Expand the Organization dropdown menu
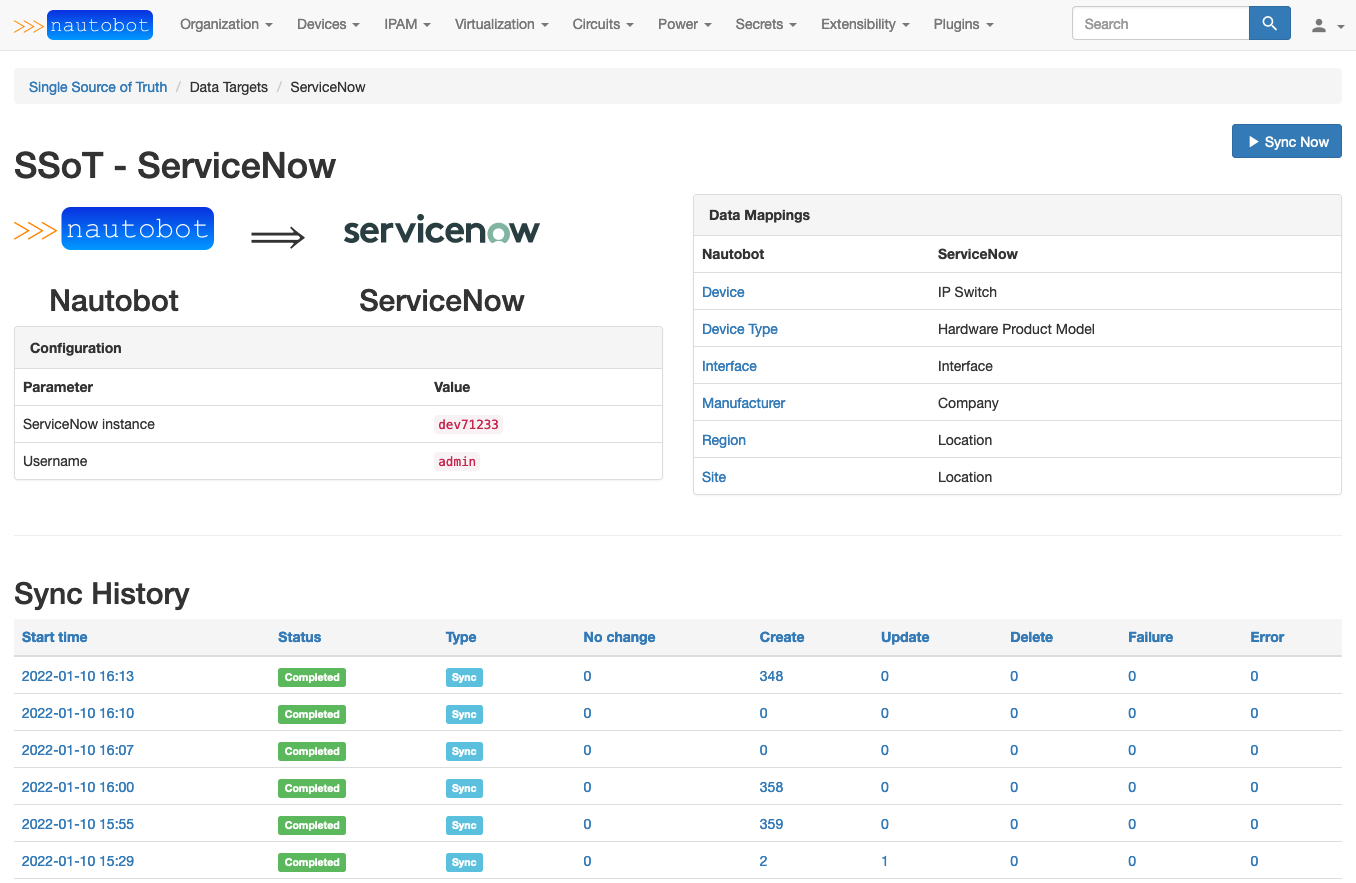Screen dimensions: 1356x883 [226, 24]
